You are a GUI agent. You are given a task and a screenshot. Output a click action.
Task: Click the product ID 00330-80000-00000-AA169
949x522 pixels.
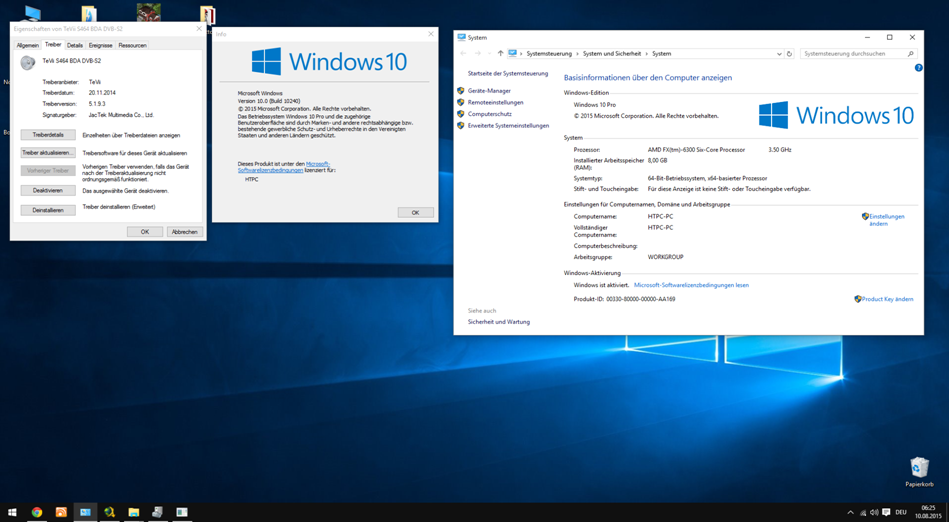pyautogui.click(x=641, y=299)
